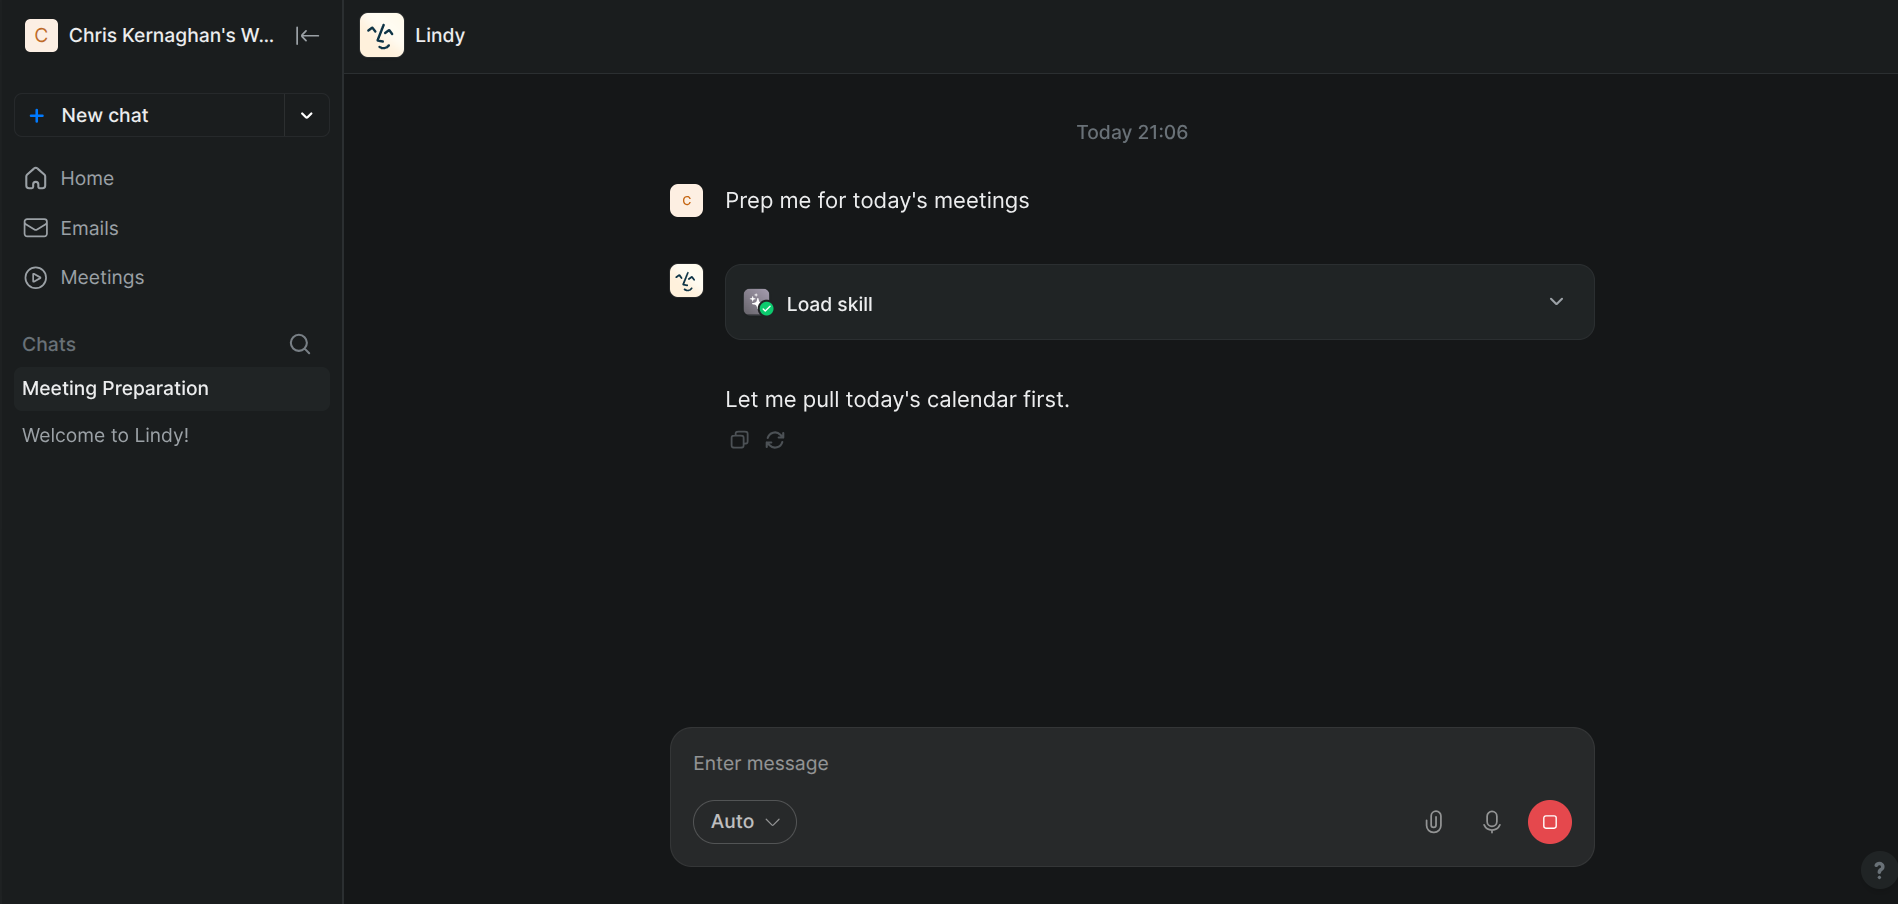The height and width of the screenshot is (904, 1898).
Task: Click the search chats magnifier icon
Action: pyautogui.click(x=300, y=344)
